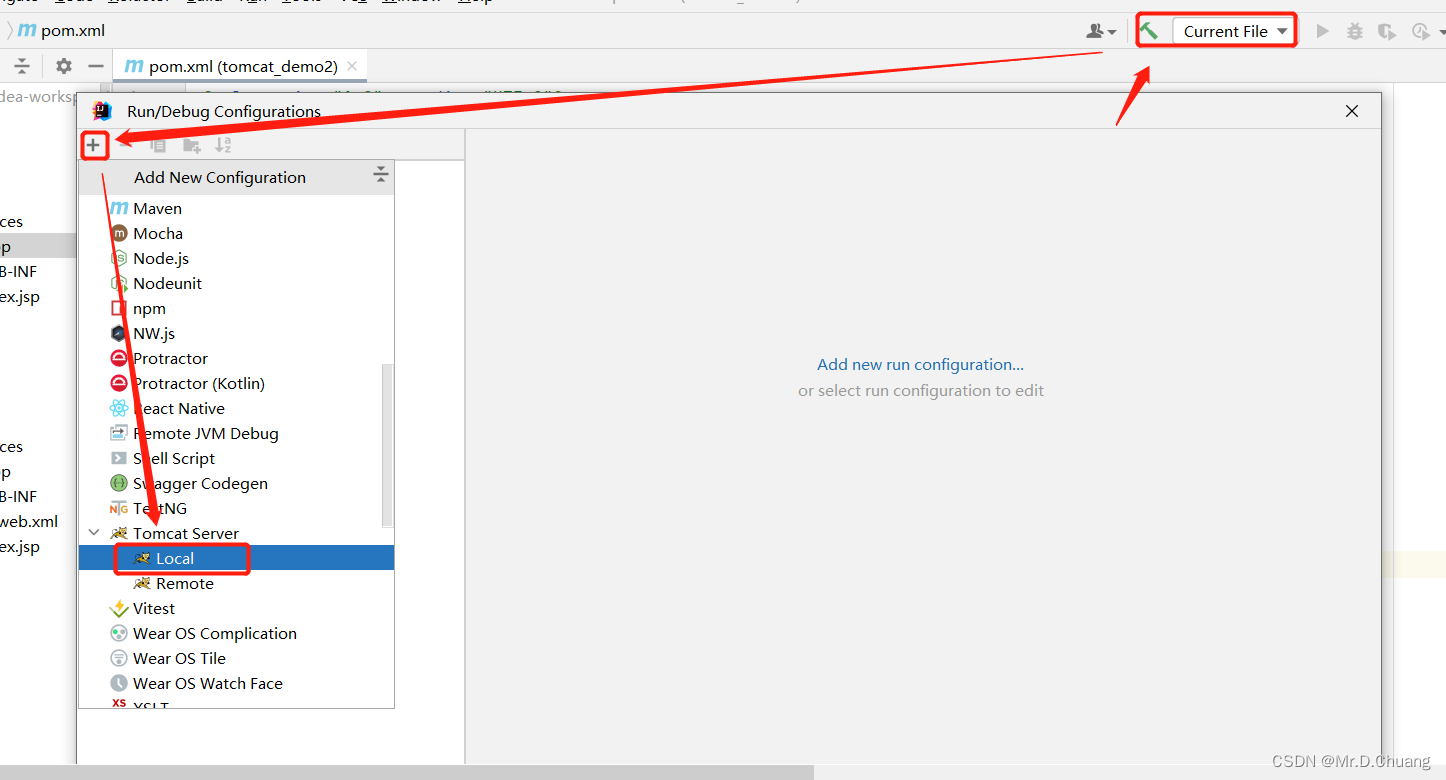Choose Remote JVM Debug configuration
Screen dimensions: 1446x780
click(236, 433)
